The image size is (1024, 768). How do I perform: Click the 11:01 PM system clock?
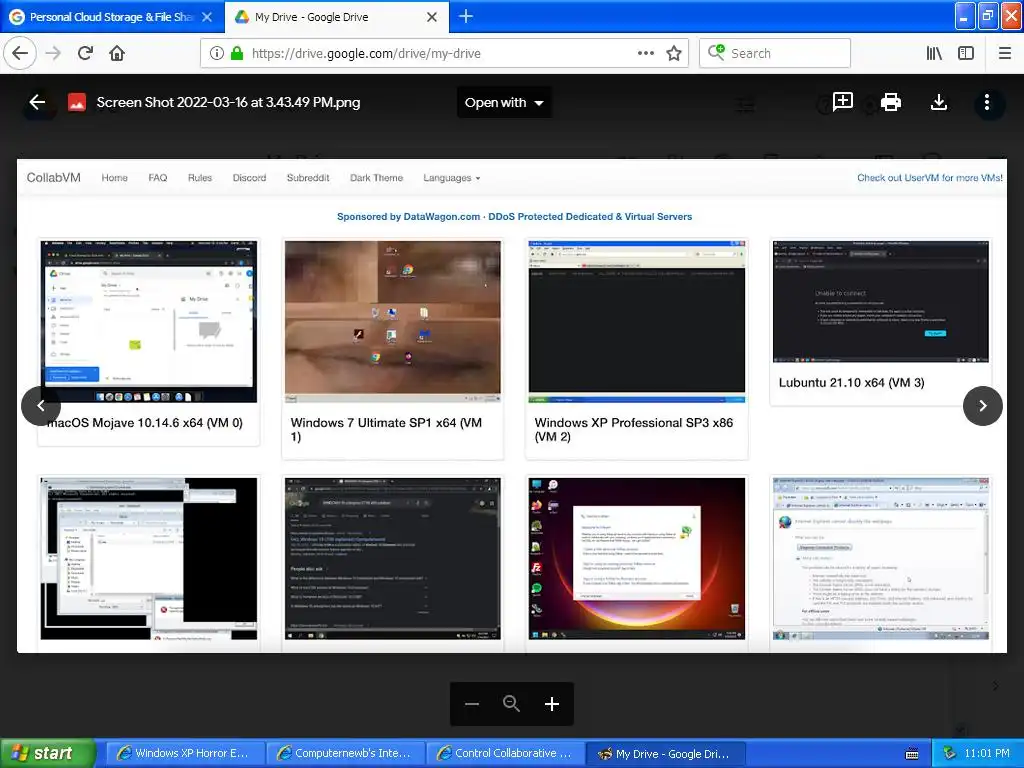point(987,753)
